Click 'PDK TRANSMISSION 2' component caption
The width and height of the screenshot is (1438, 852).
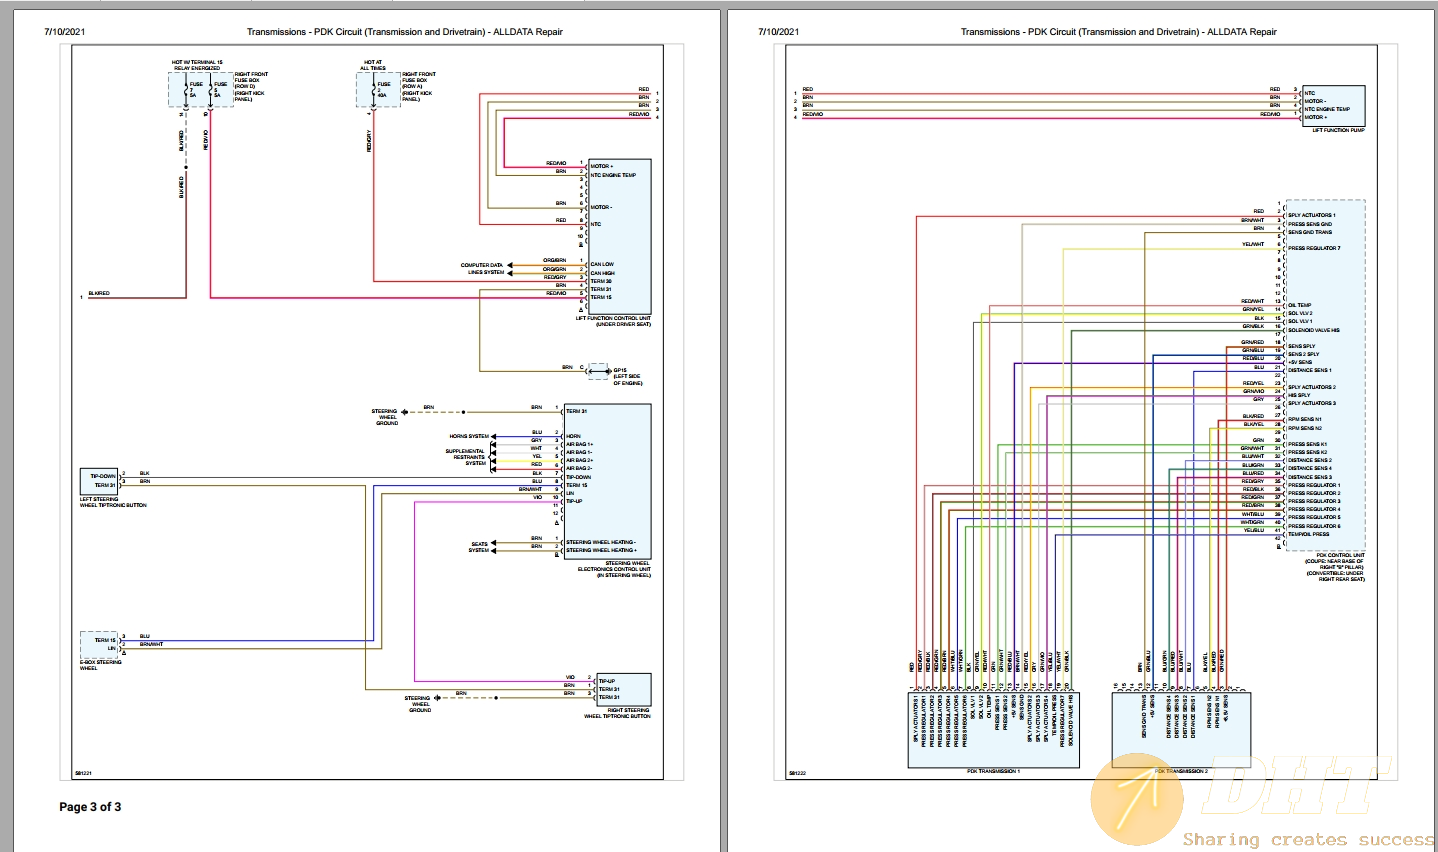[x=1181, y=771]
